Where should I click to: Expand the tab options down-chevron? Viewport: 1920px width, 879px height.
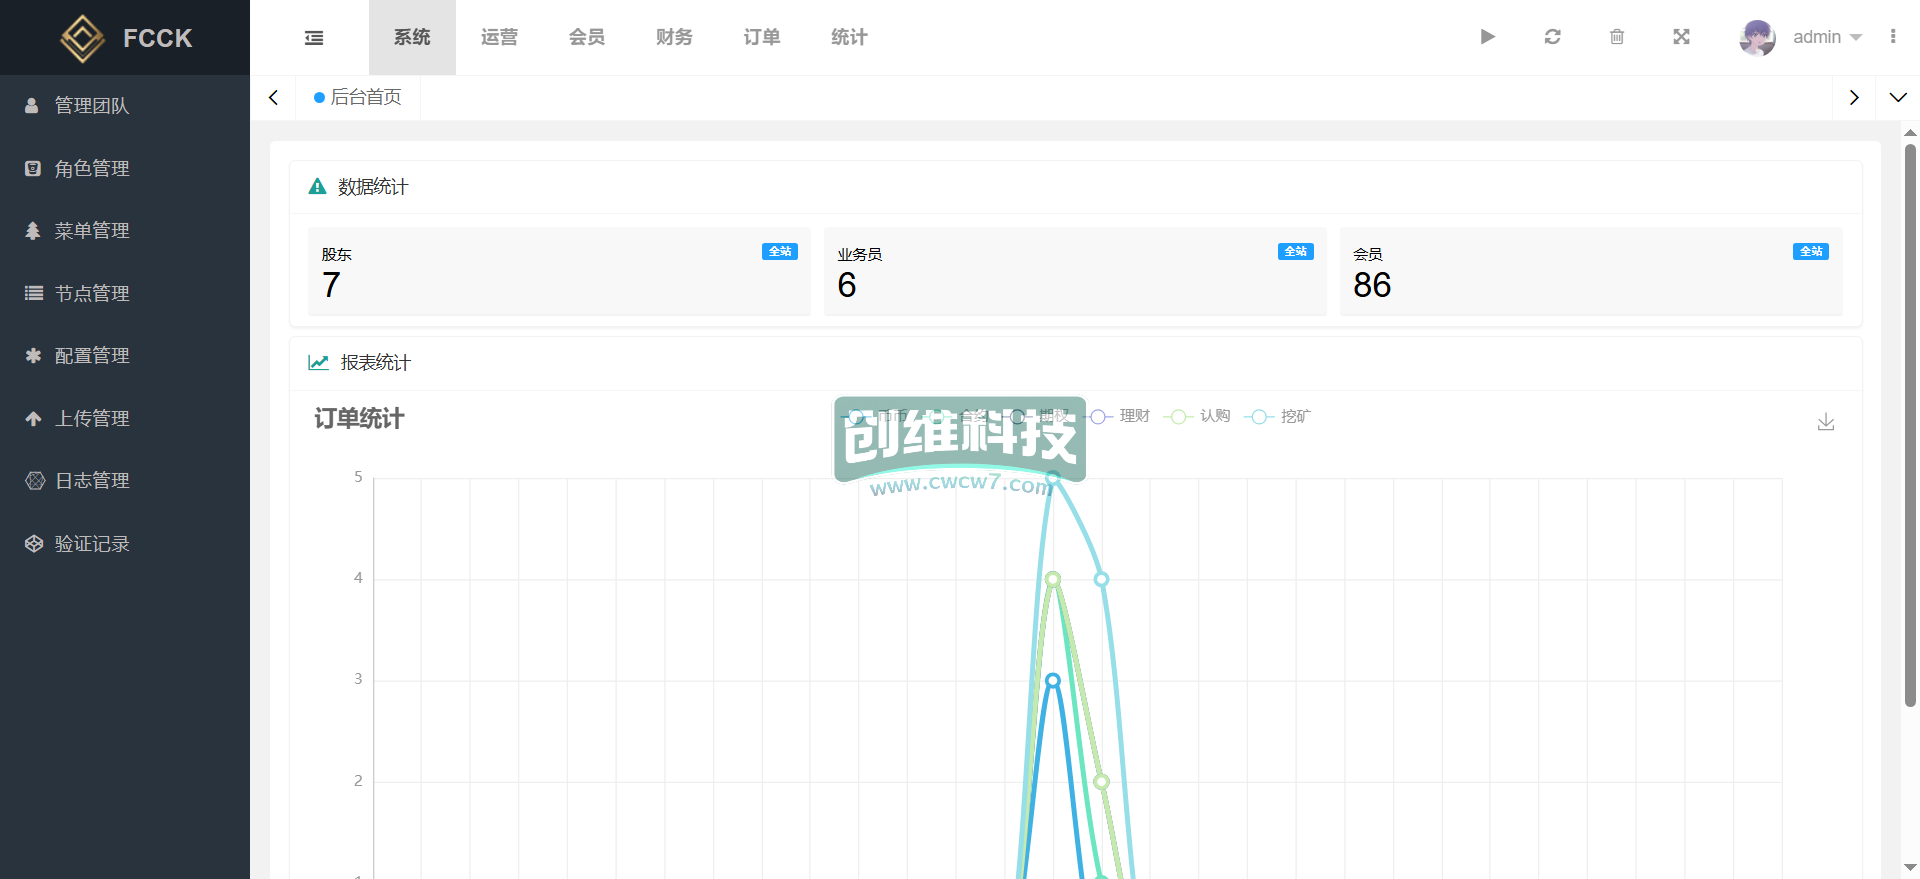tap(1897, 98)
